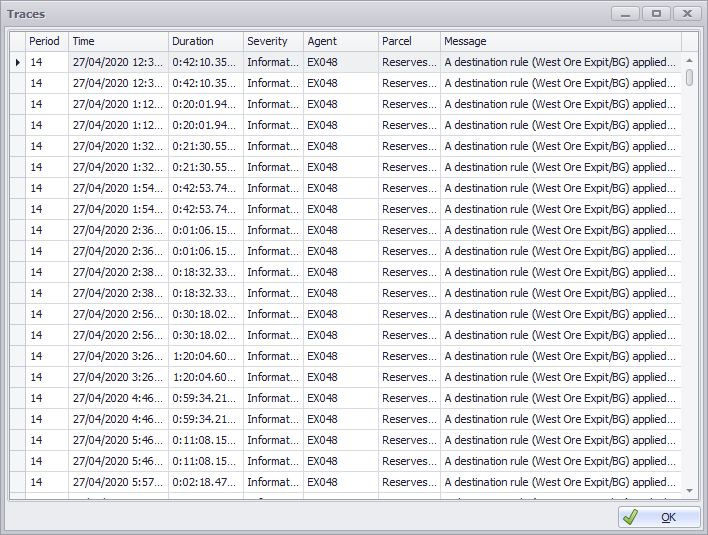708x535 pixels.
Task: Grab the vertical scrollbar thumb
Action: click(x=689, y=77)
